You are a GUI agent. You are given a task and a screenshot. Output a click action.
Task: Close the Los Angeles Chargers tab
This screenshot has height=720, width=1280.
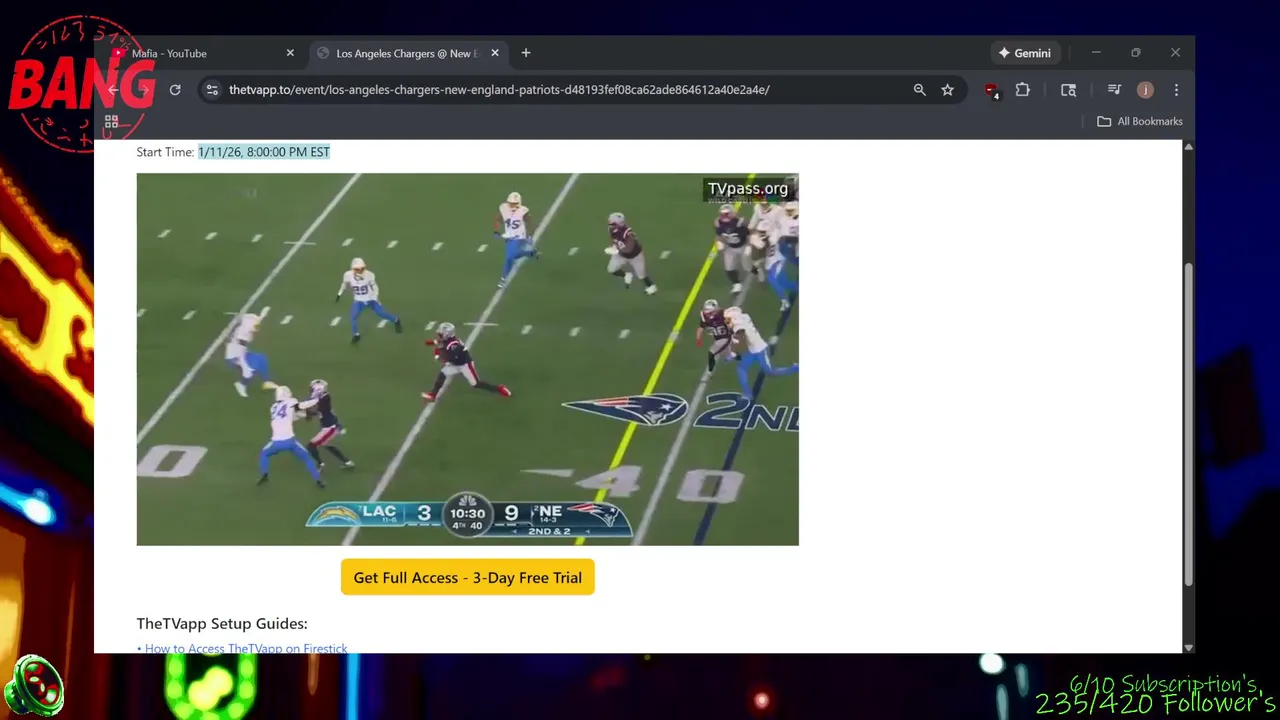click(x=494, y=53)
